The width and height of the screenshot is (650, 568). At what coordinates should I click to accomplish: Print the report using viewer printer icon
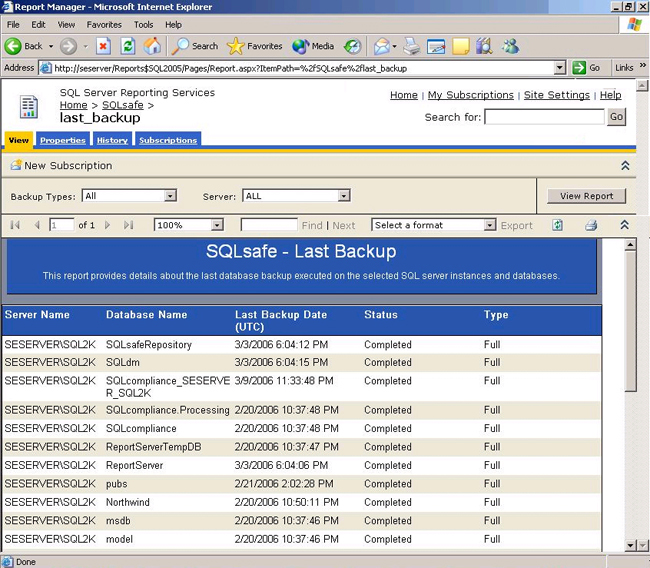(x=591, y=225)
